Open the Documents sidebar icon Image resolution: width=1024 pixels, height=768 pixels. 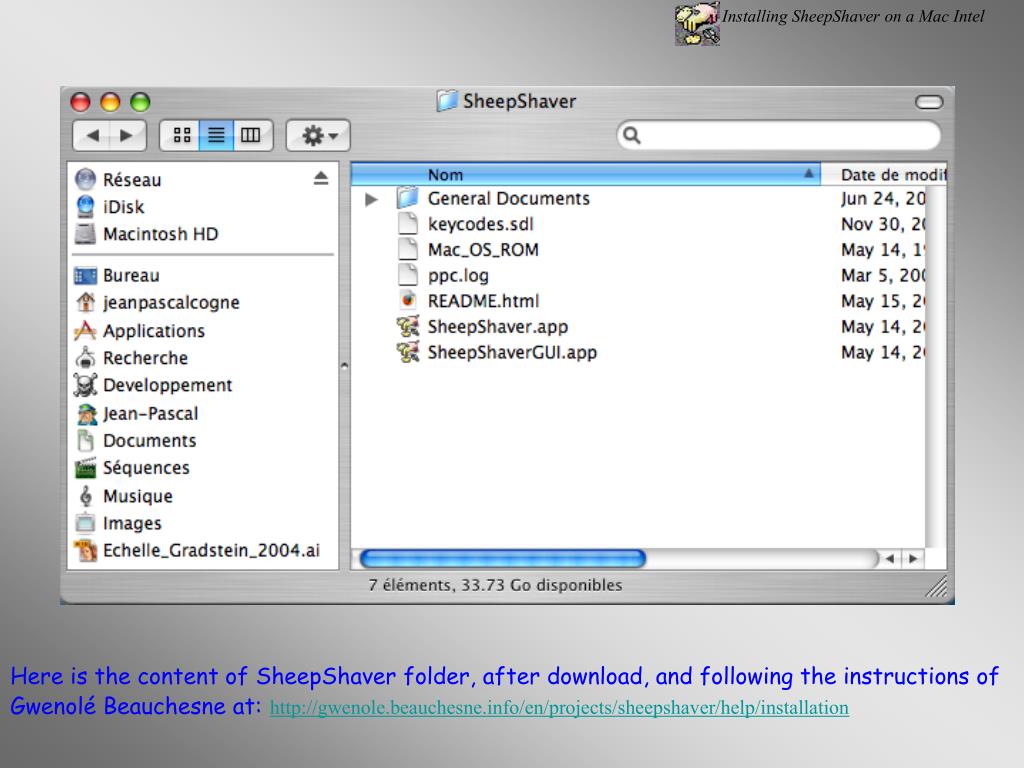85,441
